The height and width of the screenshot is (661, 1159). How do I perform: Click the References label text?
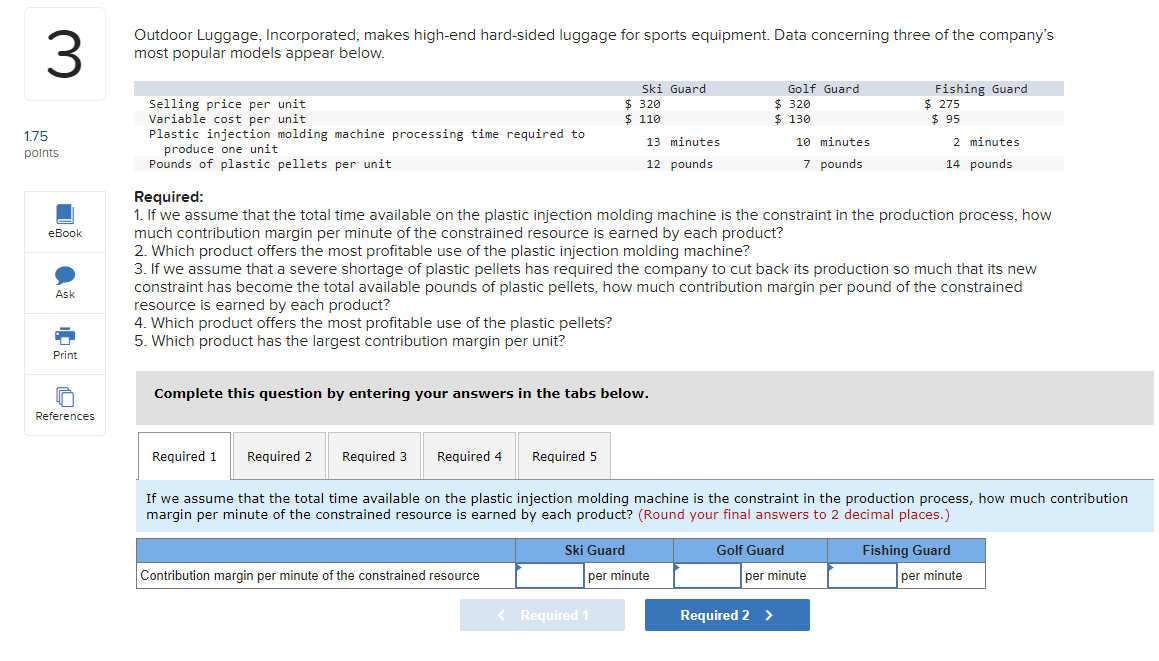pos(65,416)
